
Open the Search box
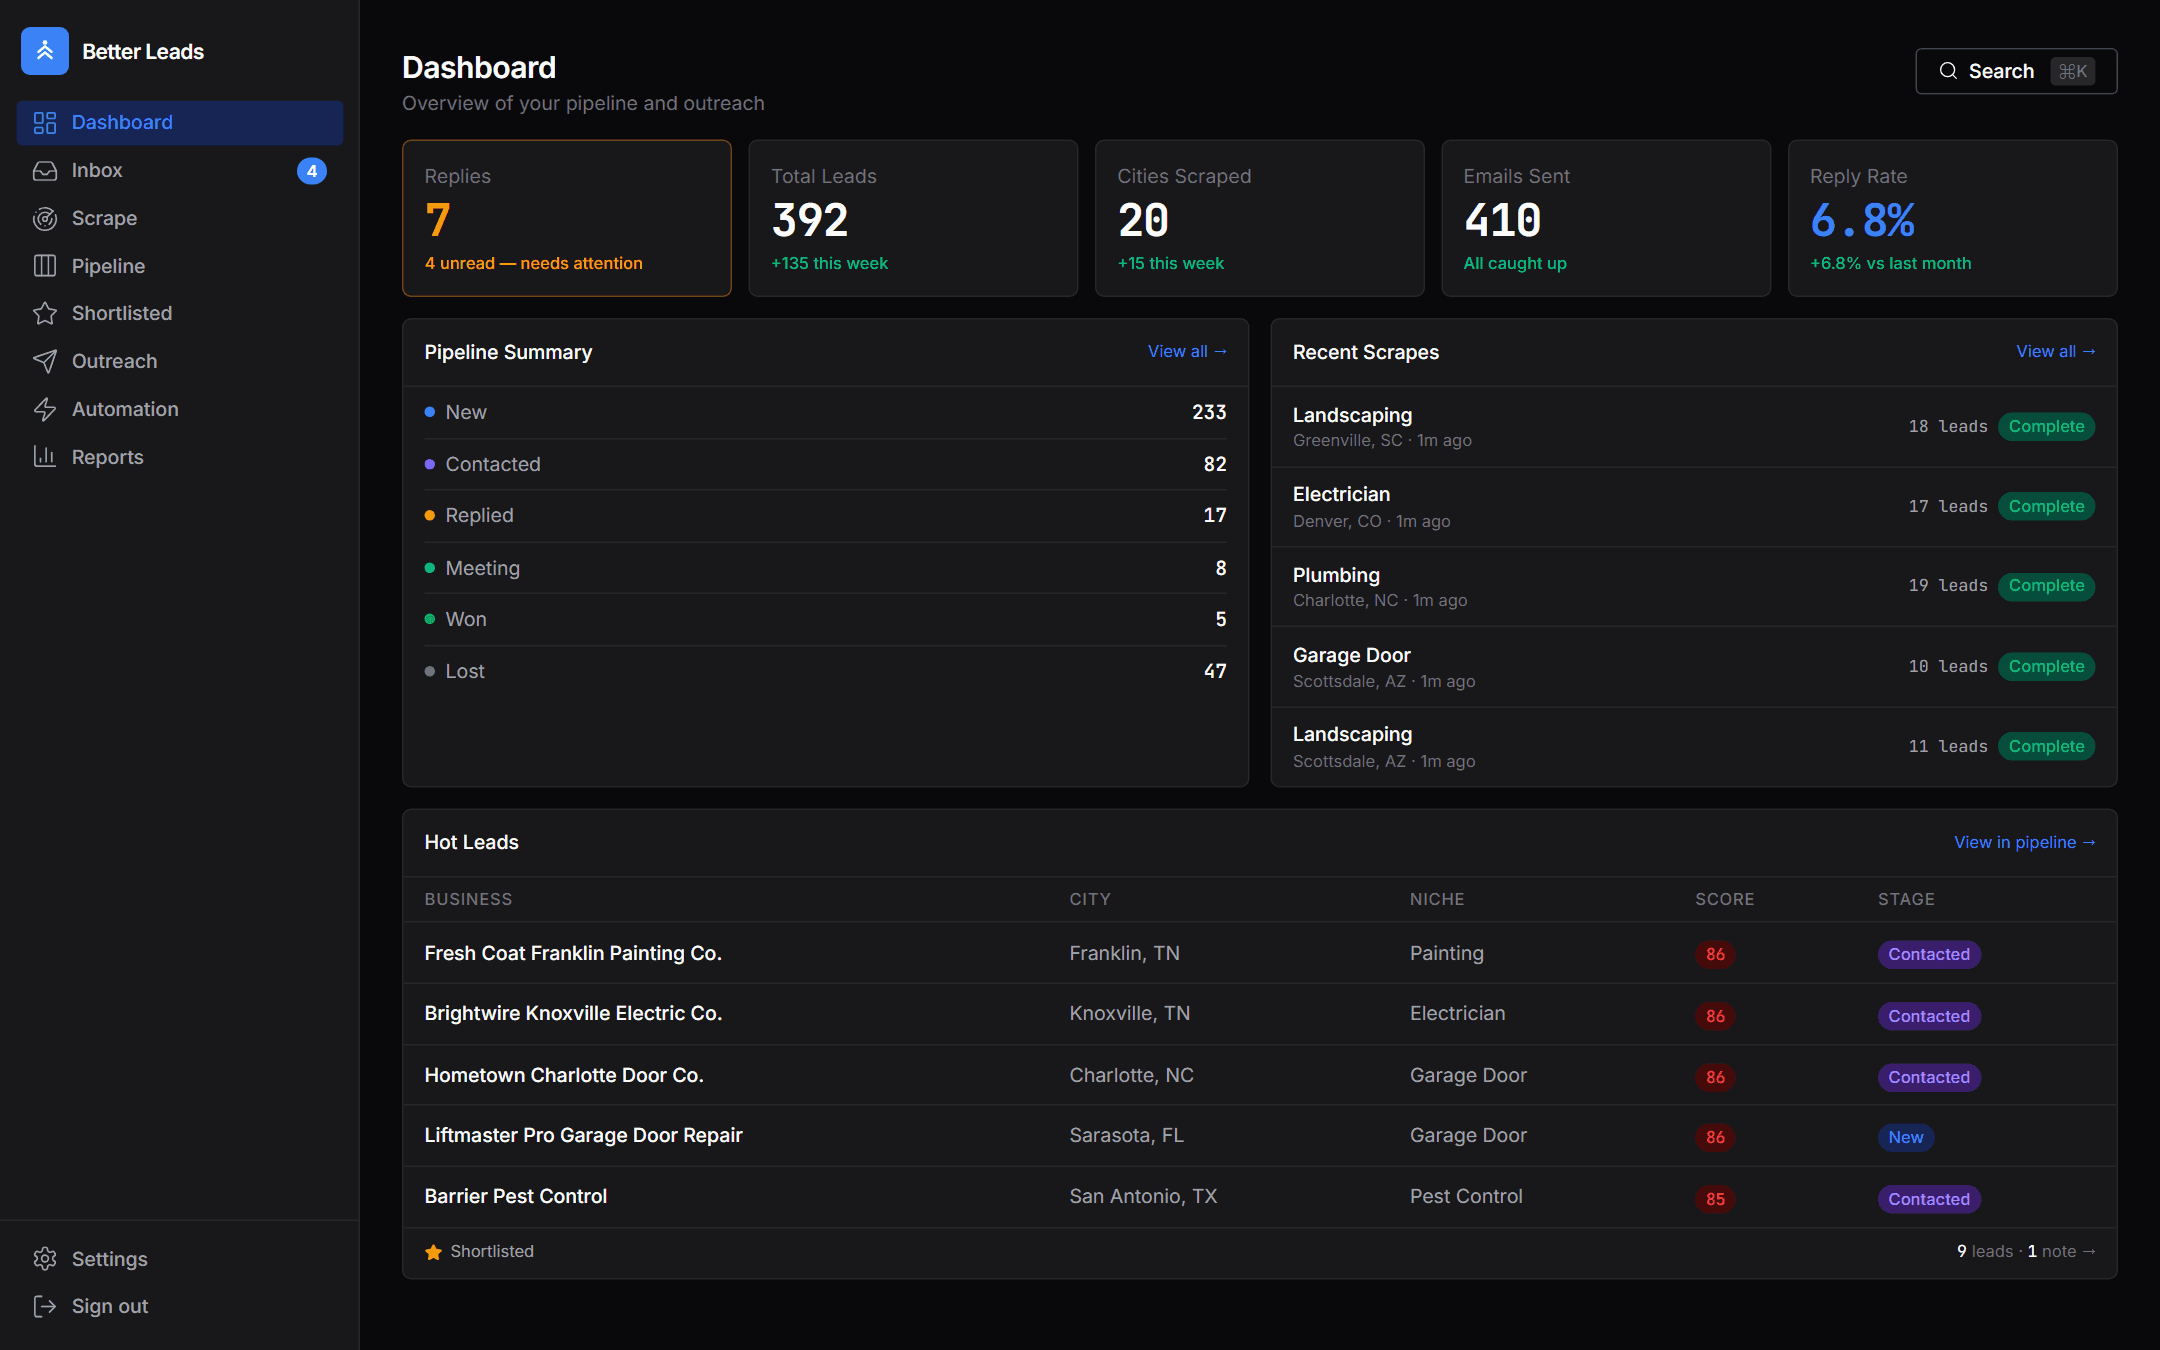[x=2016, y=71]
